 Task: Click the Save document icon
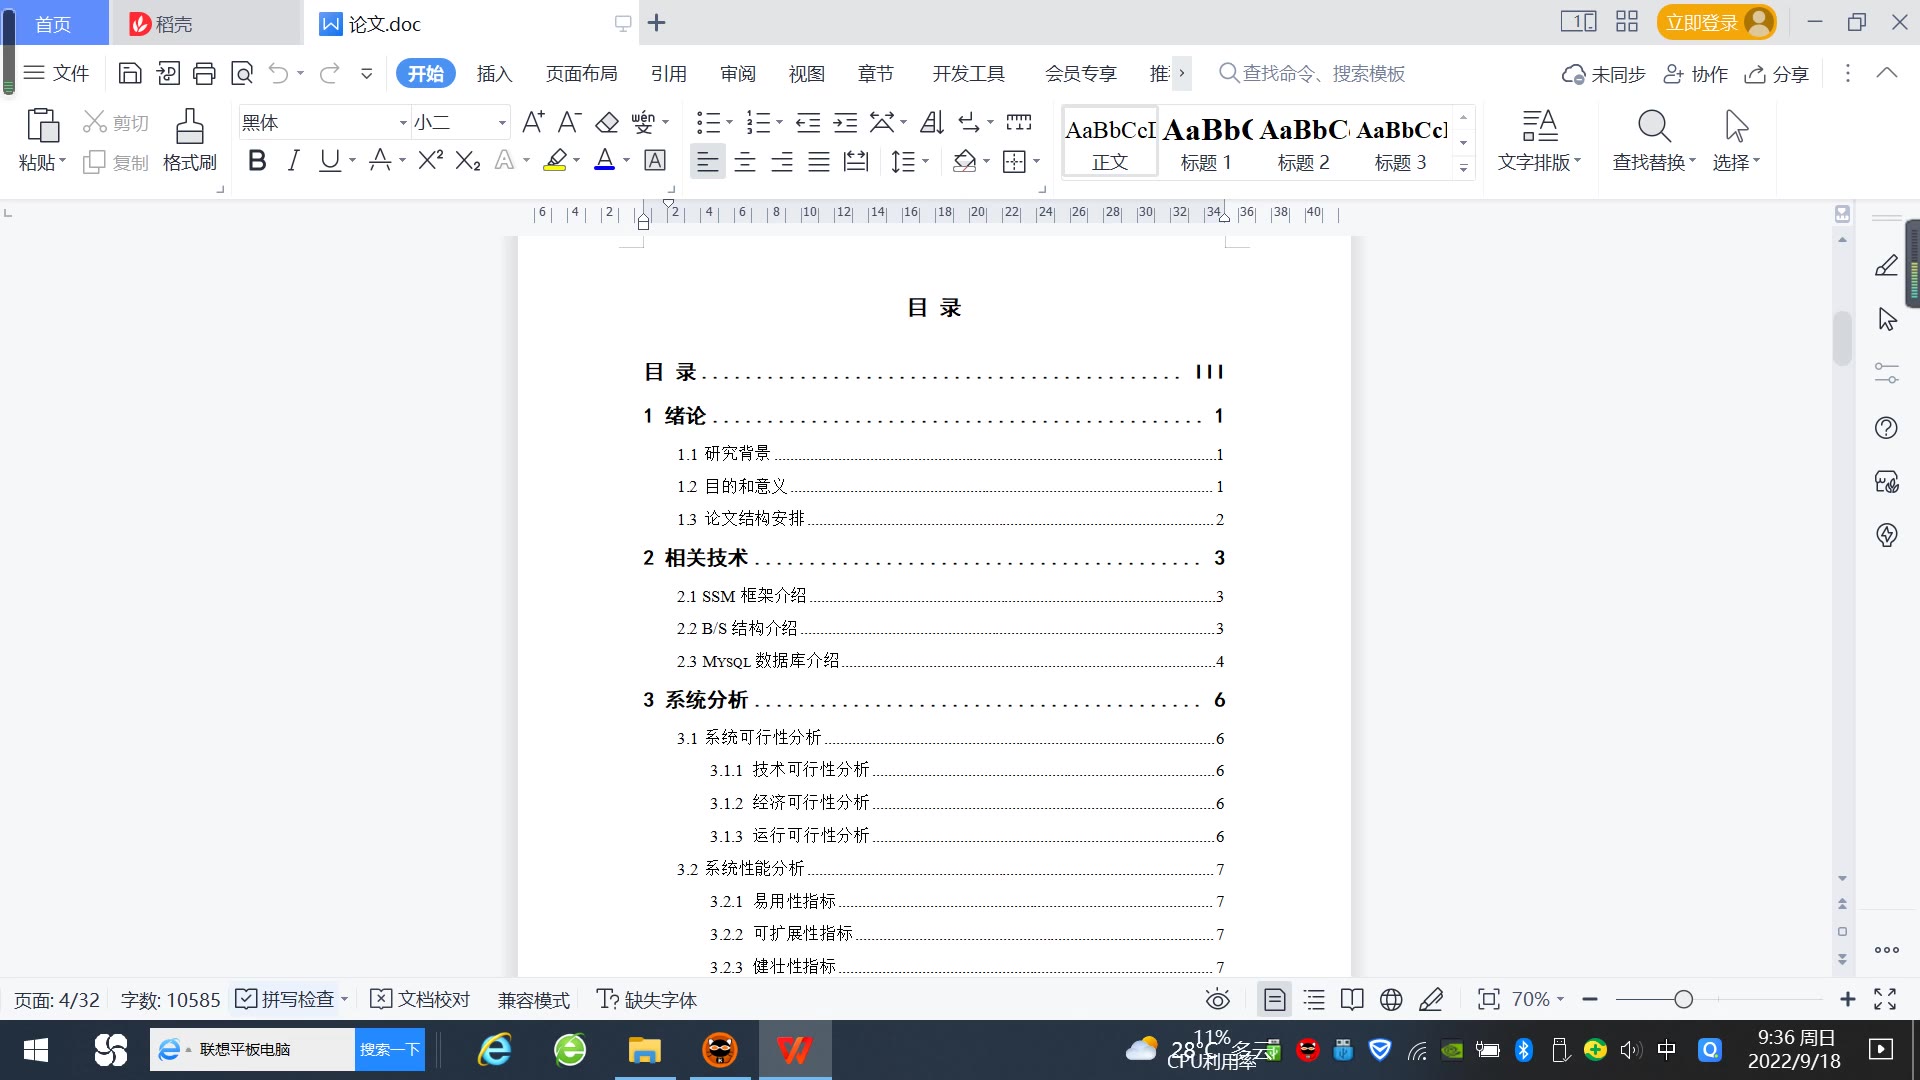click(130, 73)
